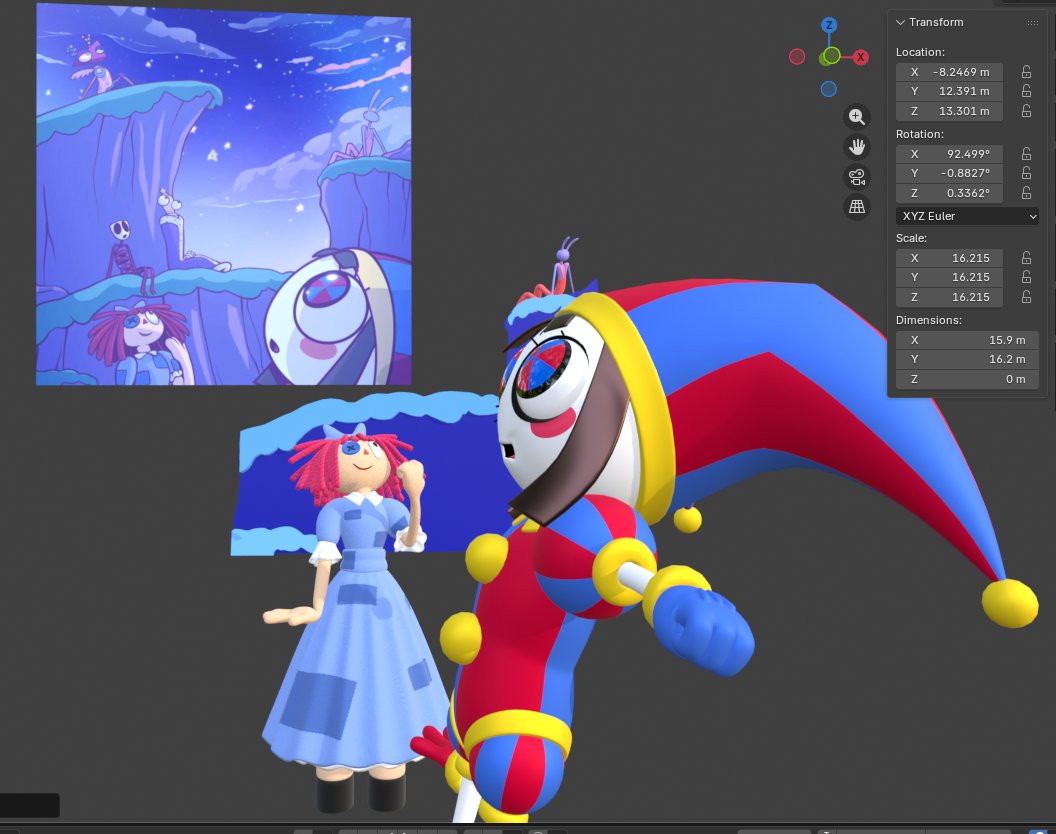Open the XYZ Euler rotation mode dropdown
Viewport: 1056px width, 834px height.
click(967, 216)
